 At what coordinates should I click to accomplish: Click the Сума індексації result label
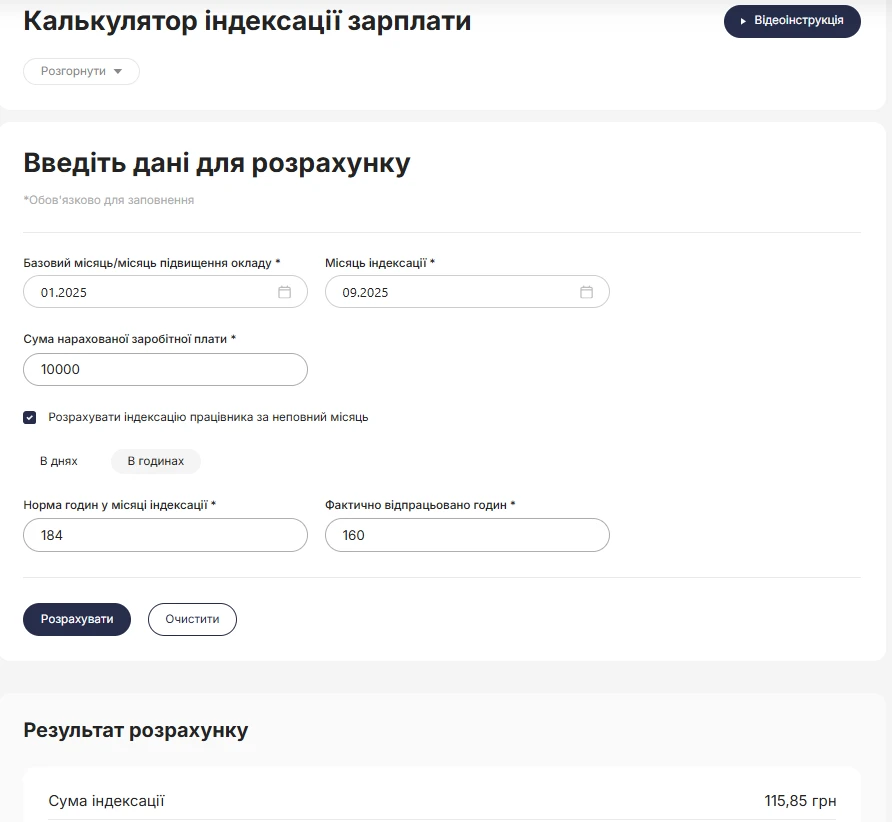point(107,801)
